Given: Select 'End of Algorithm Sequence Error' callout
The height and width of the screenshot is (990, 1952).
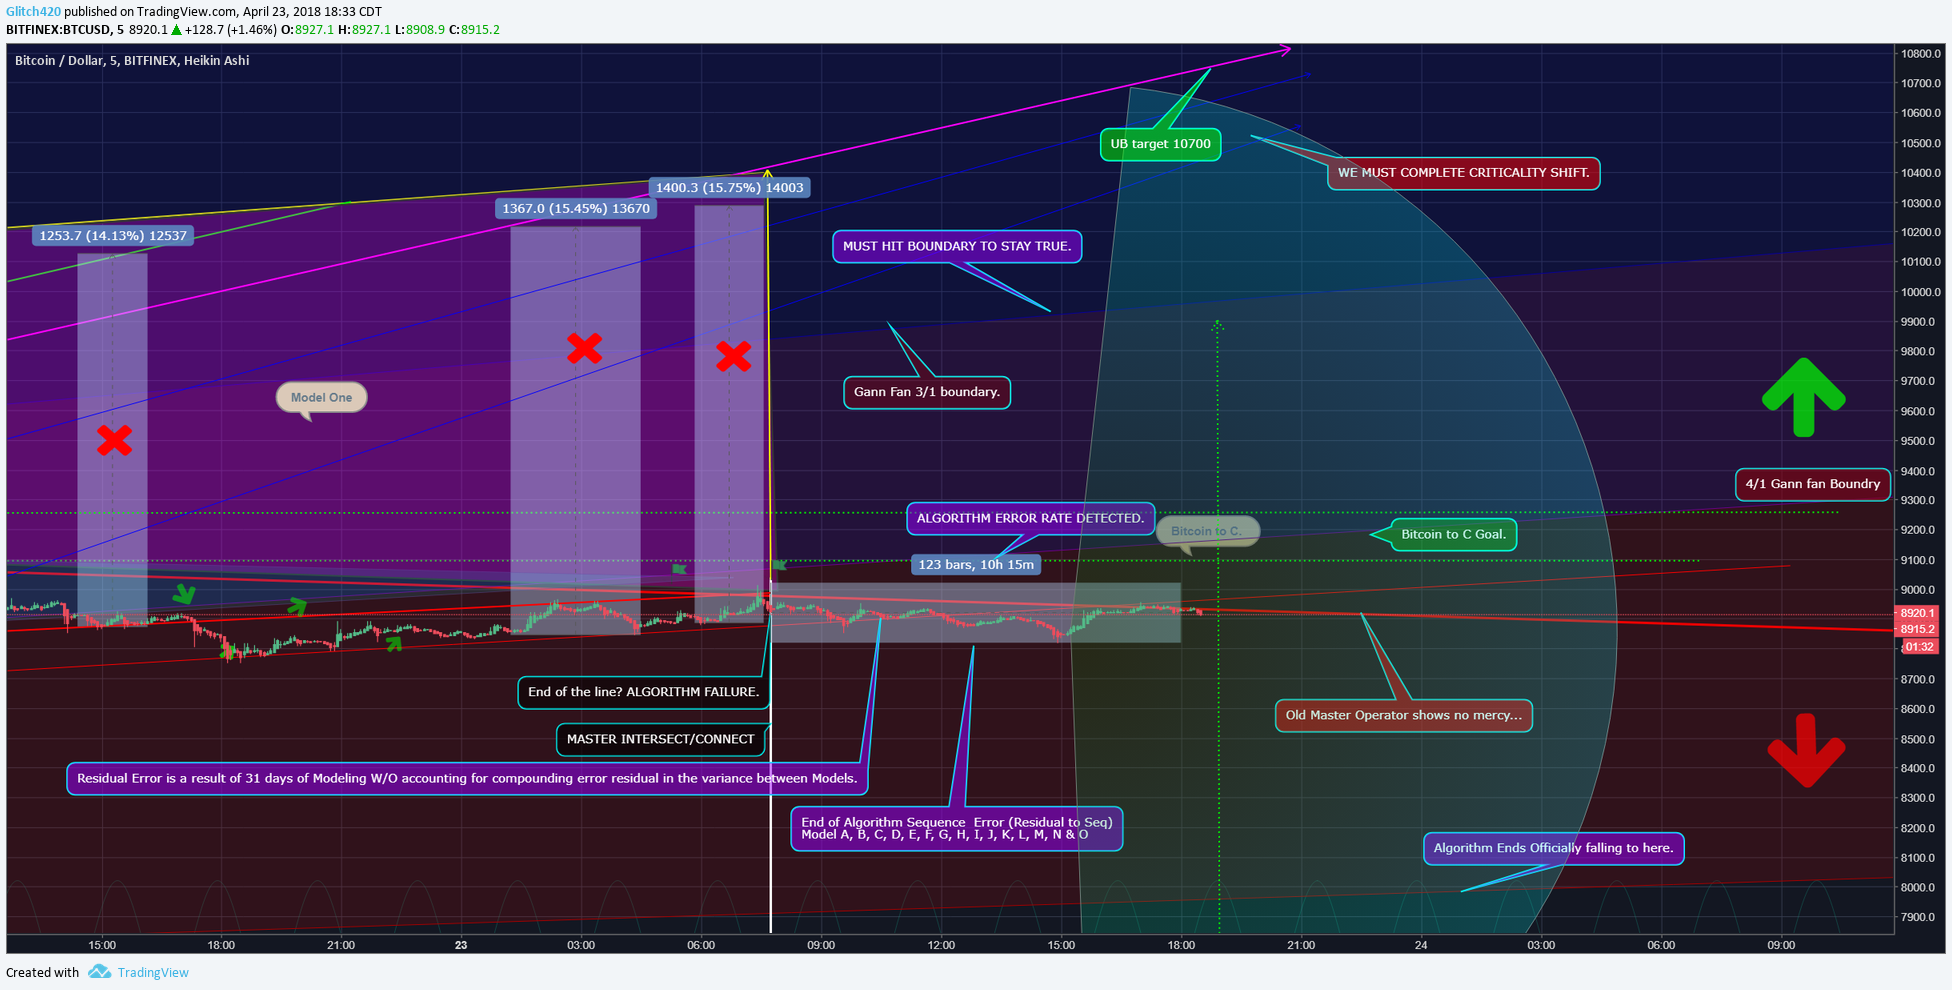Looking at the screenshot, I should pyautogui.click(x=957, y=829).
